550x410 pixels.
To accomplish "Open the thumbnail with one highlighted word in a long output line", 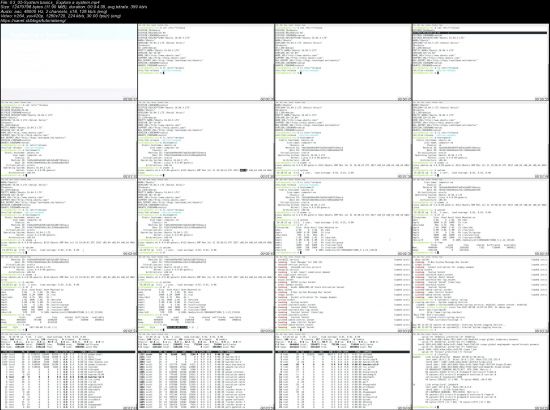I will click(x=206, y=140).
